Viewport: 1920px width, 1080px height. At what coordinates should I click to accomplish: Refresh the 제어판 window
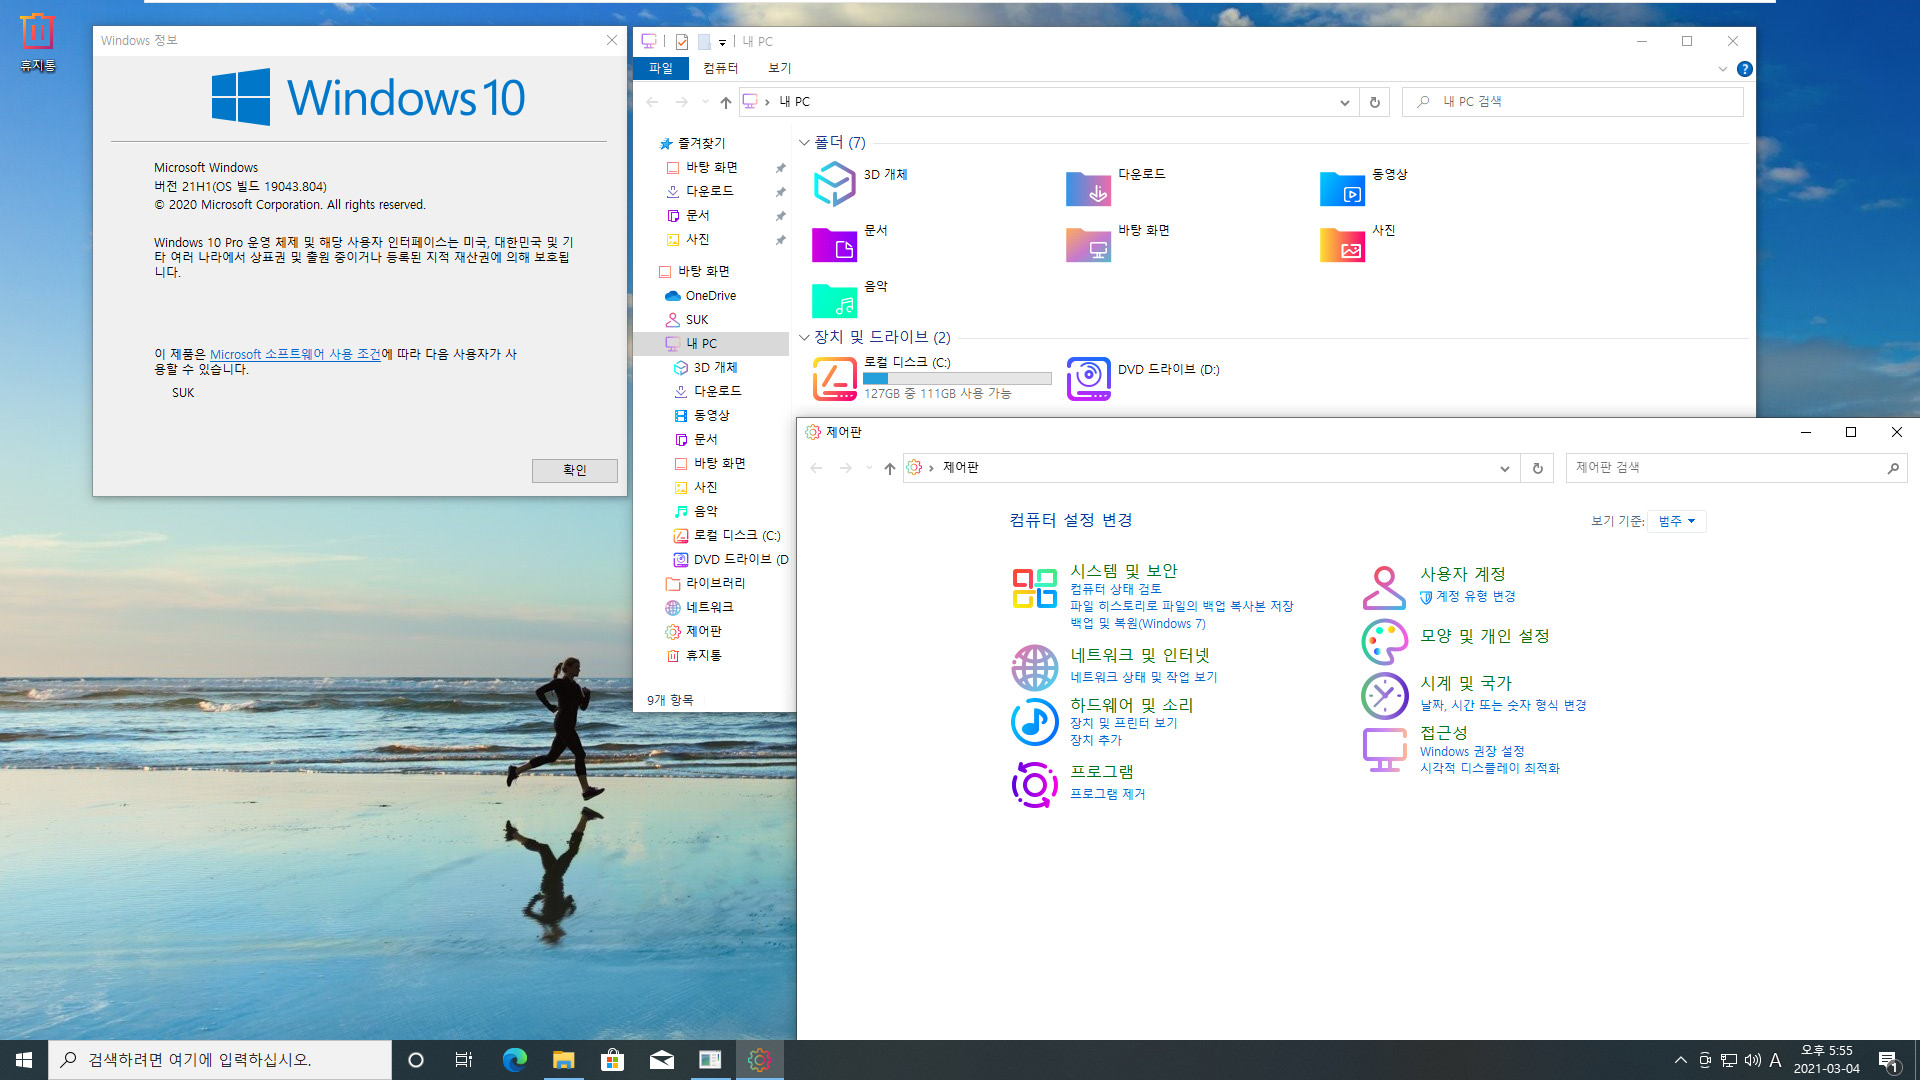[x=1537, y=468]
